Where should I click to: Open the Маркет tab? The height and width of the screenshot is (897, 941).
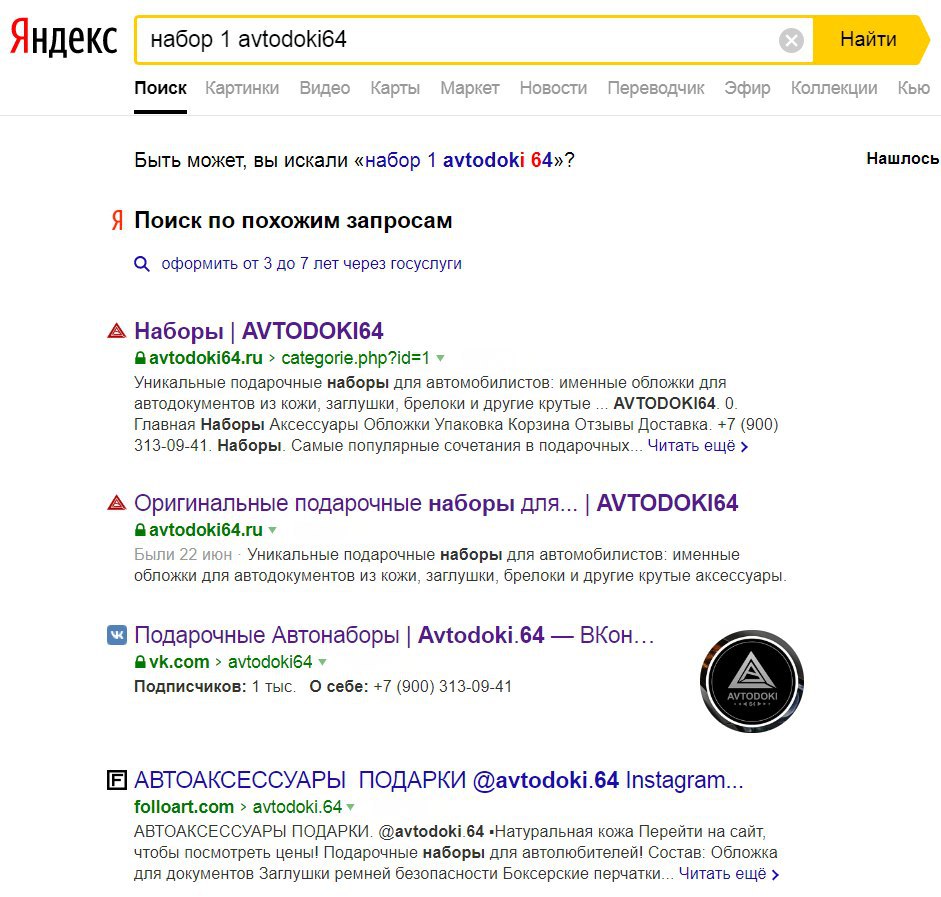point(469,88)
